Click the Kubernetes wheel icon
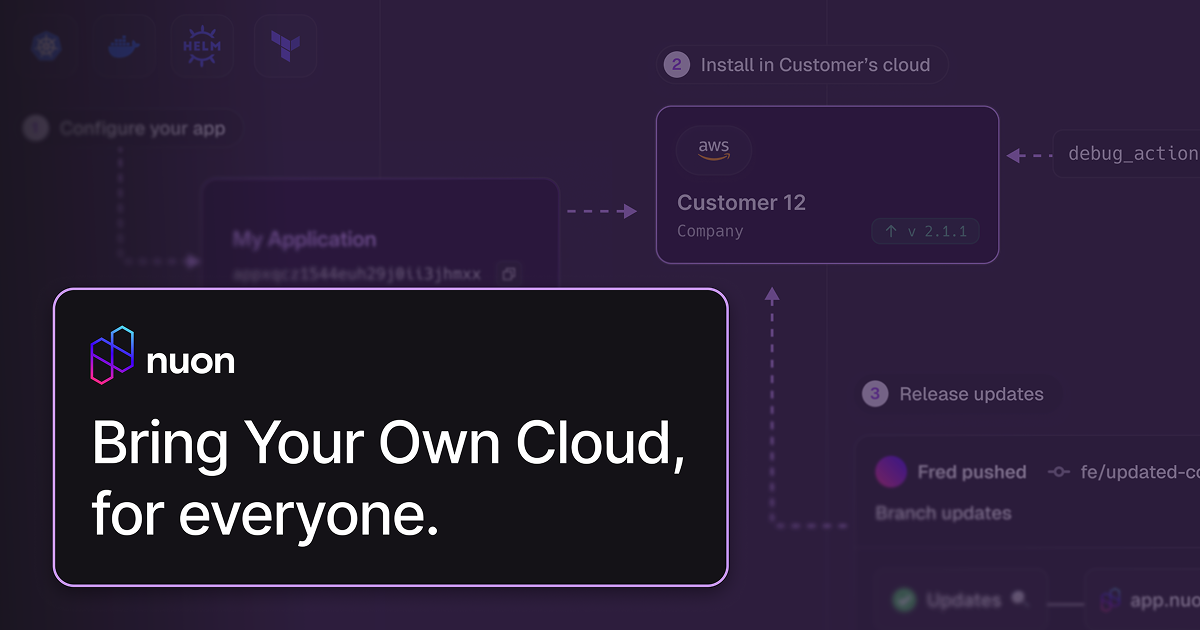 [x=43, y=46]
